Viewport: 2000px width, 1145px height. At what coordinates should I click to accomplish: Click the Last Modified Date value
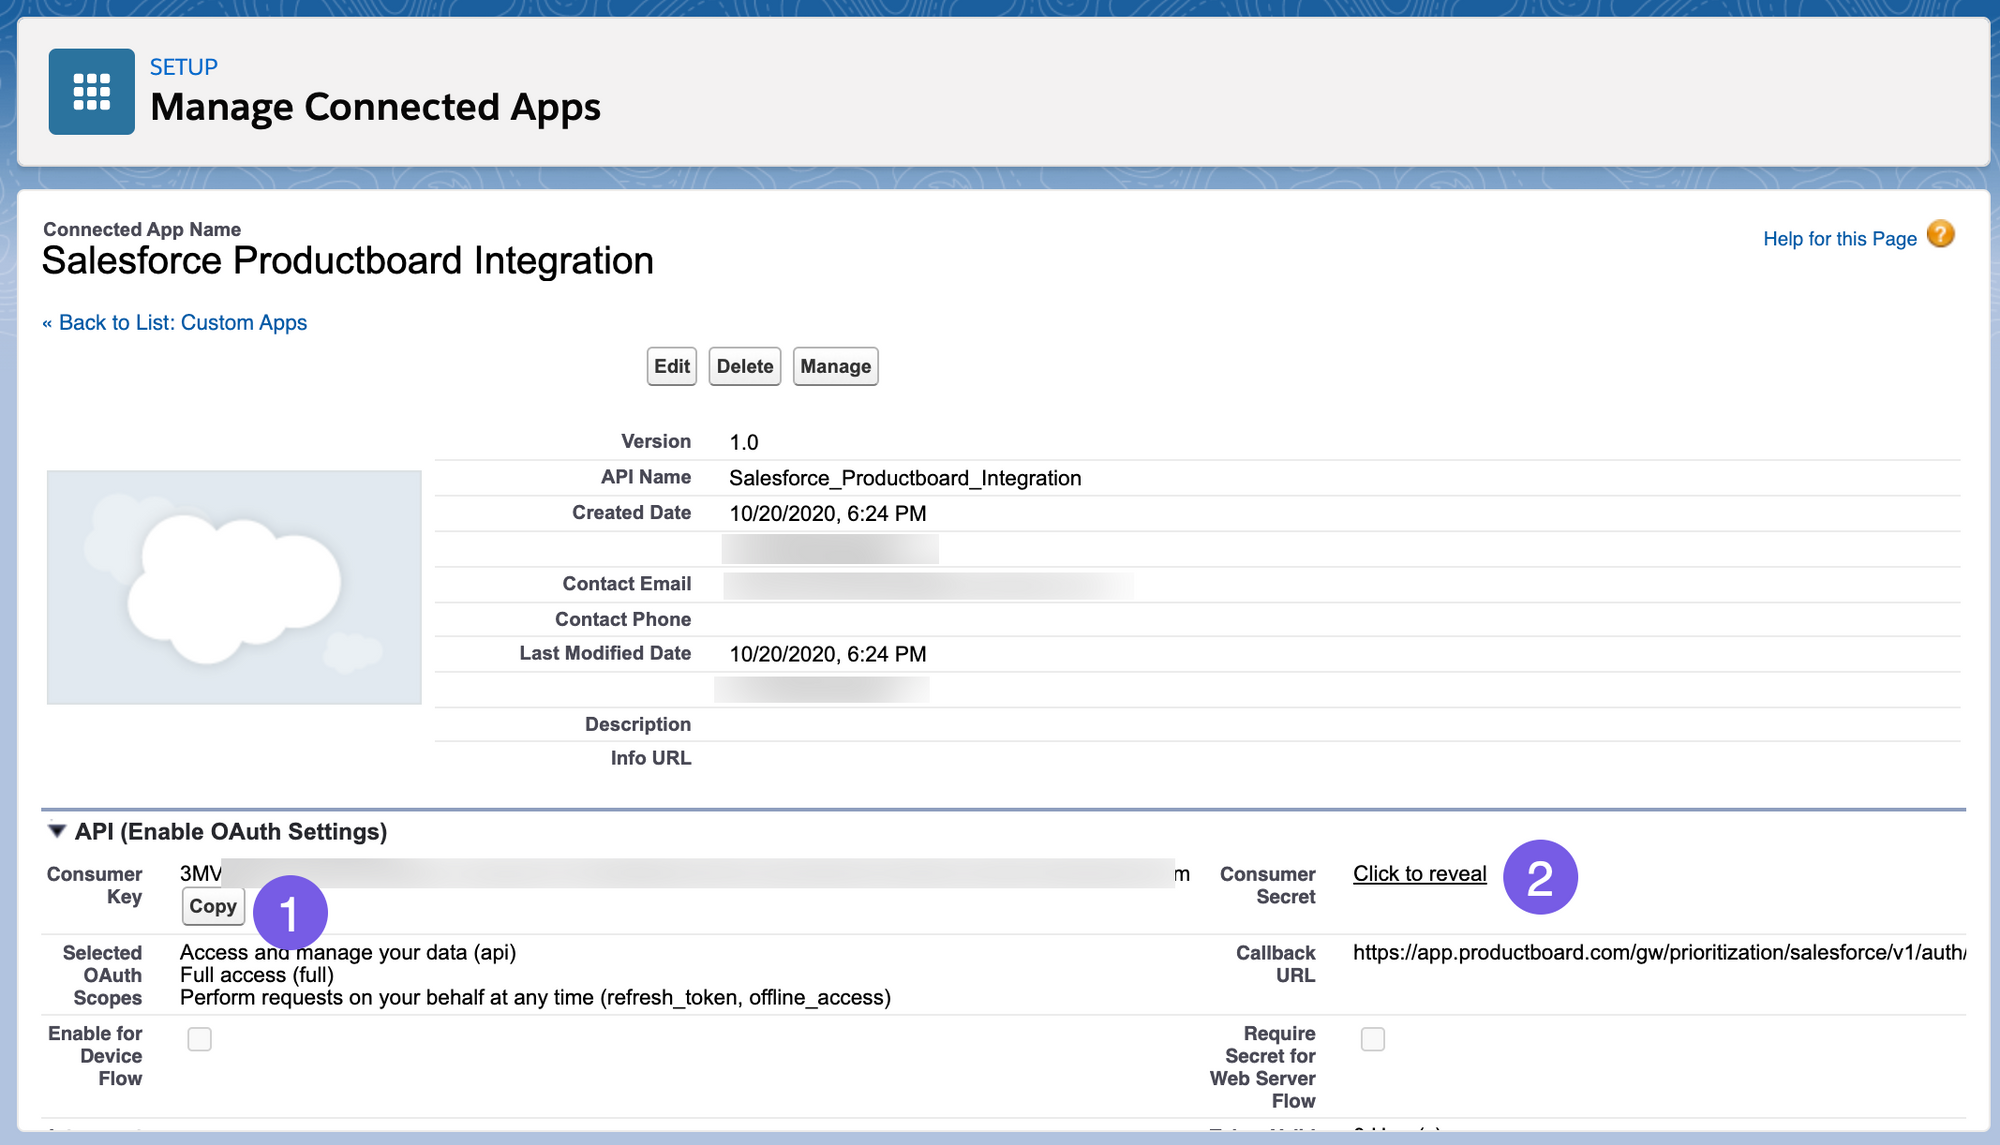point(828,654)
